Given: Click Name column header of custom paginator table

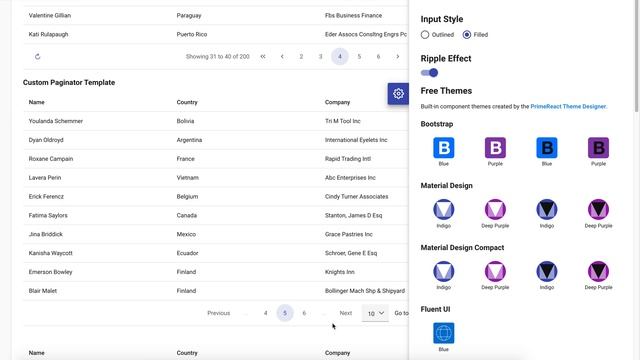Looking at the screenshot, I should pyautogui.click(x=37, y=102).
